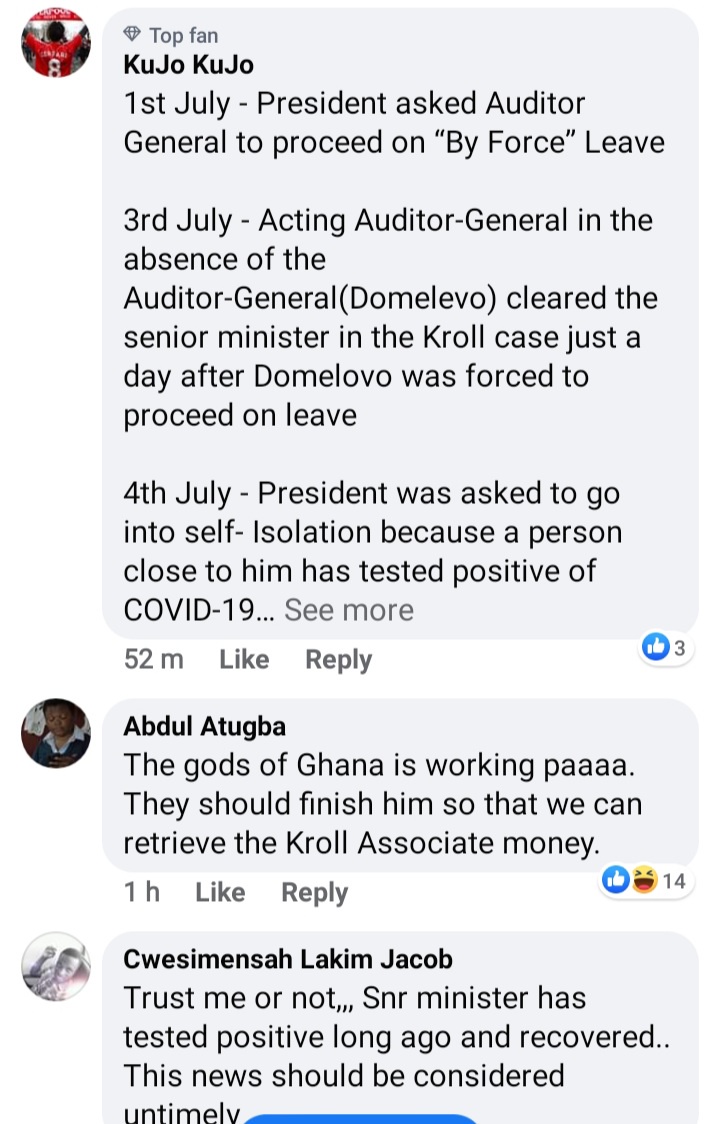Go to Cwesimensah Lakim Jacob's profile name
Viewport: 720px width, 1124px height.
click(288, 959)
